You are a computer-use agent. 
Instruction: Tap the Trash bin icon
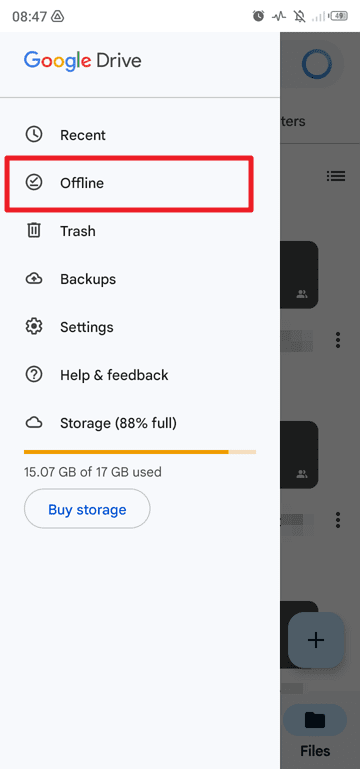[34, 231]
